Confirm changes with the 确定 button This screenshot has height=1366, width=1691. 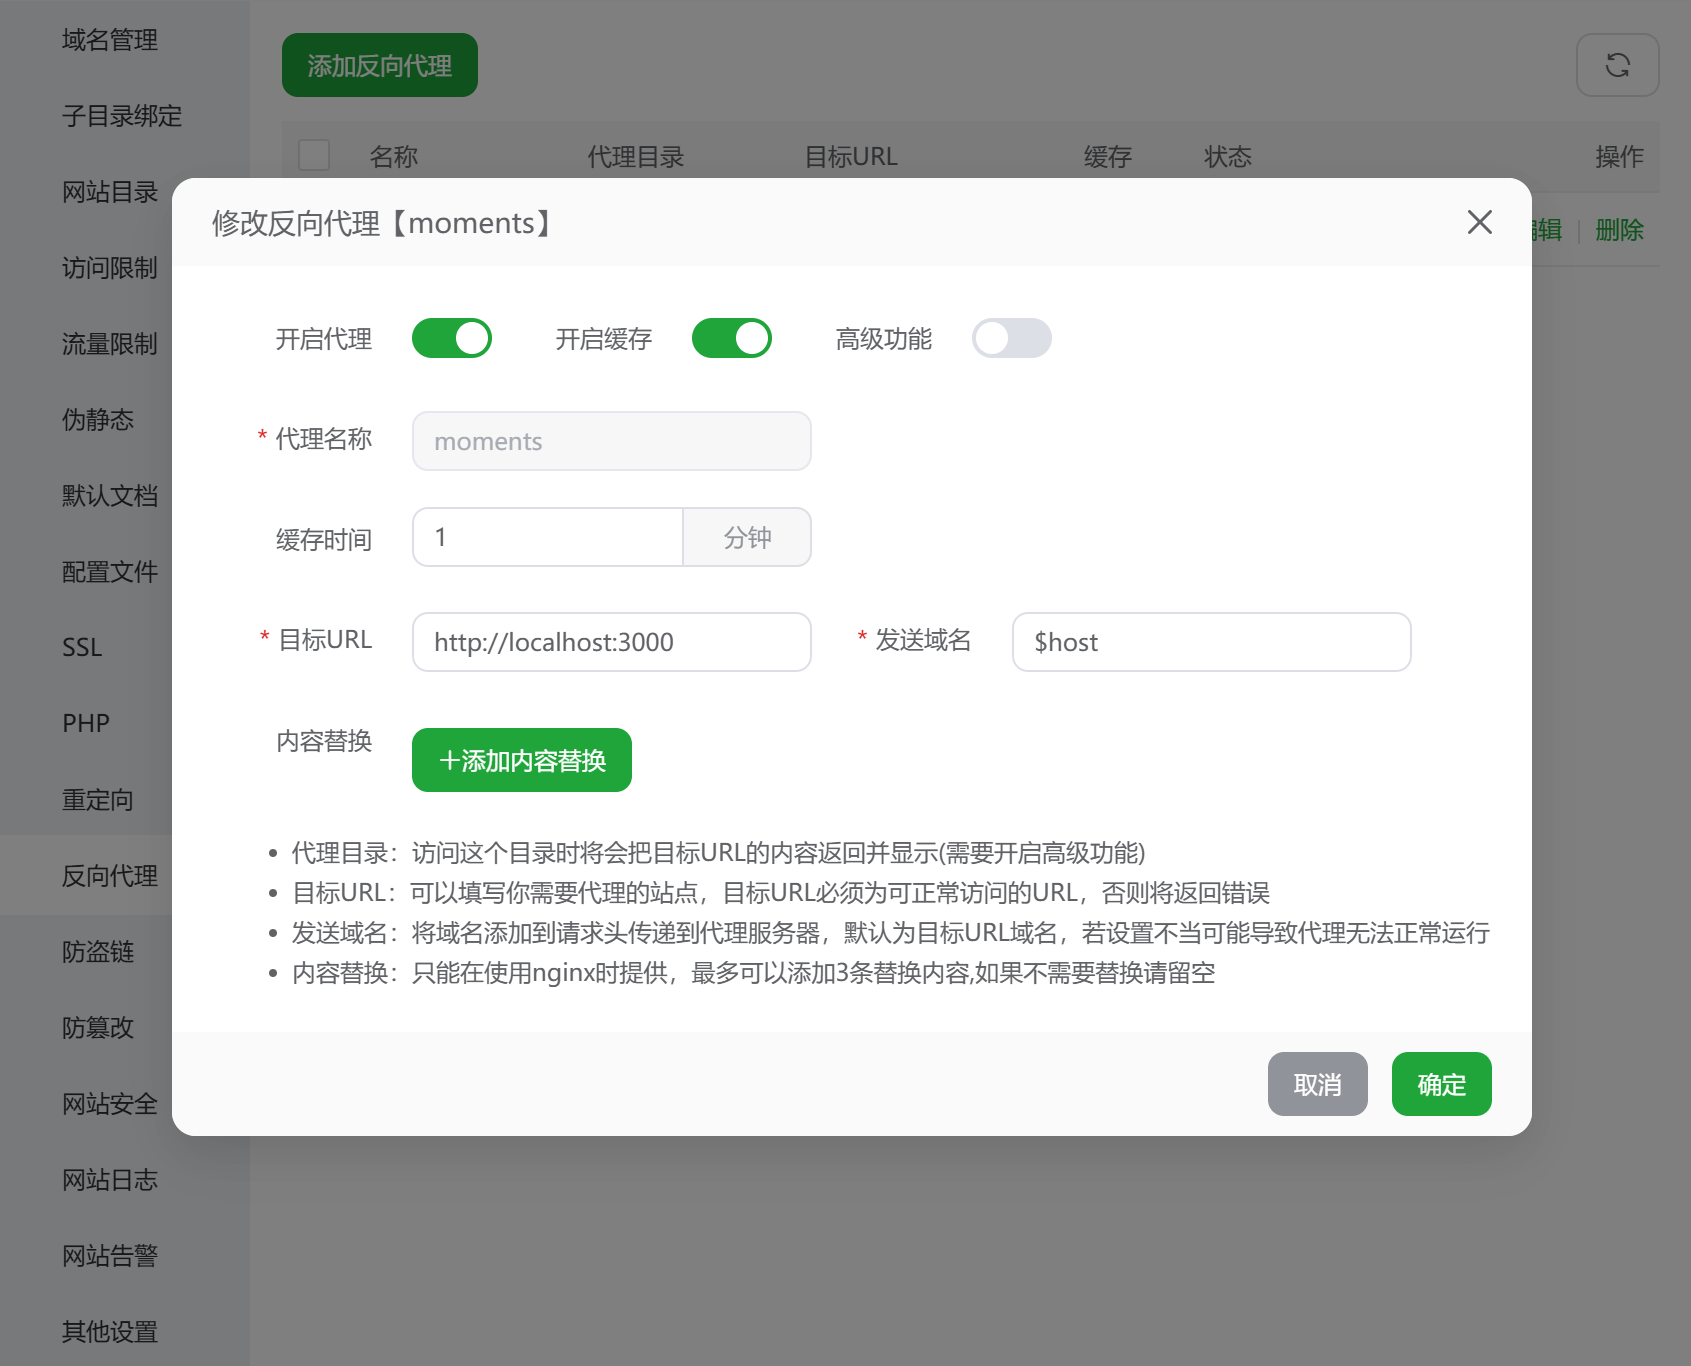[1441, 1083]
